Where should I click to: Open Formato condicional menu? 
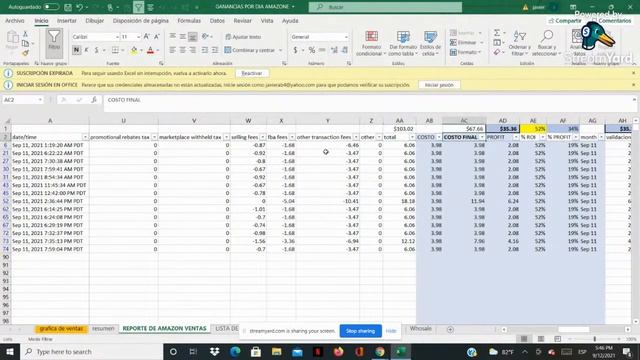[x=371, y=43]
